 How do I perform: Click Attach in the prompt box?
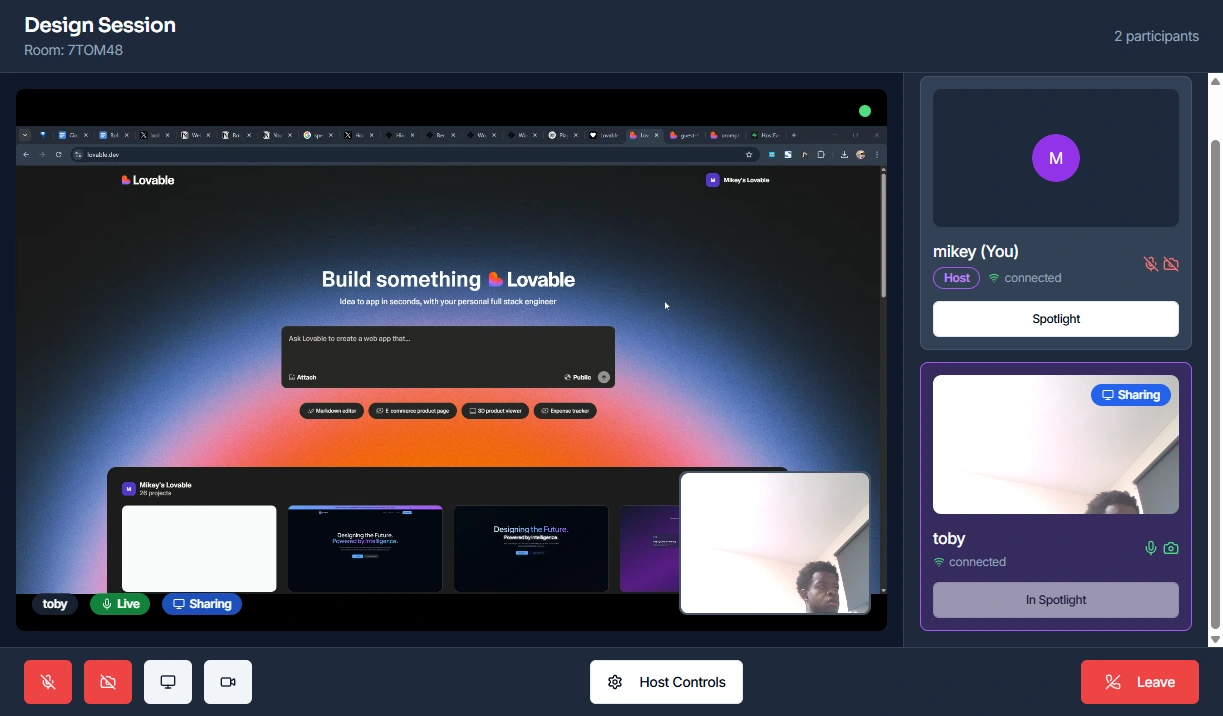[302, 377]
